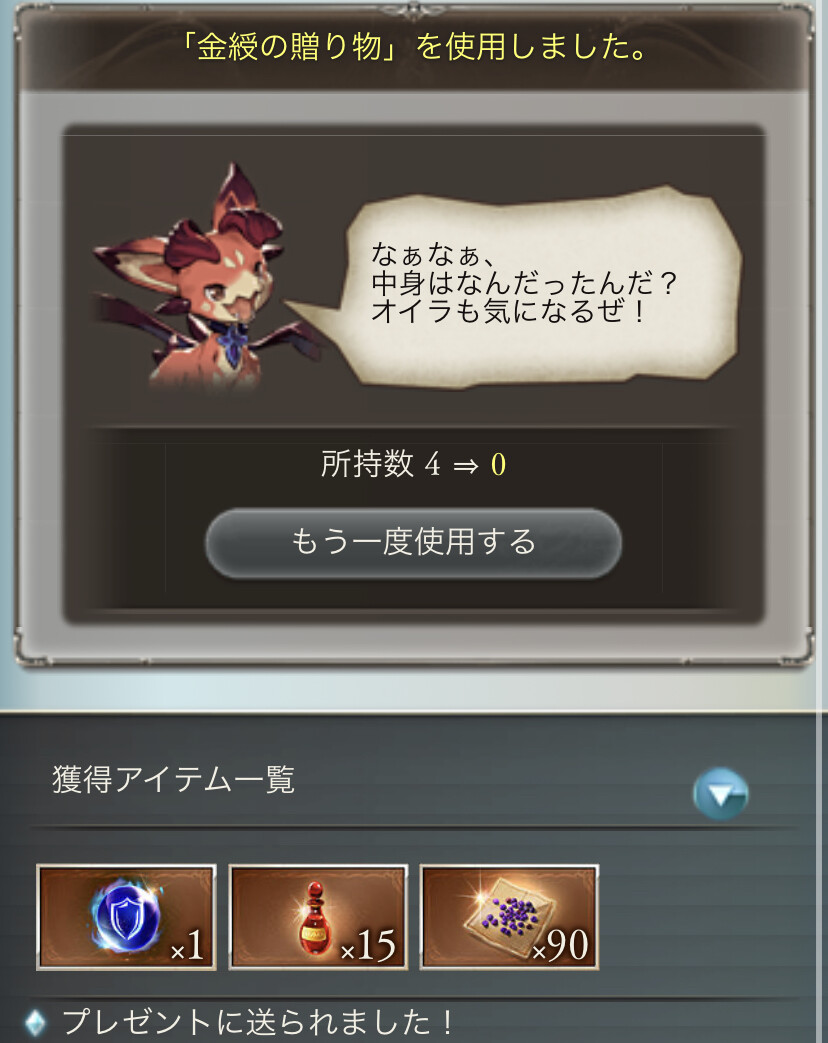Collapse the 獲得アイテム一覧 list with blue arrow
The image size is (828, 1043).
tap(720, 794)
